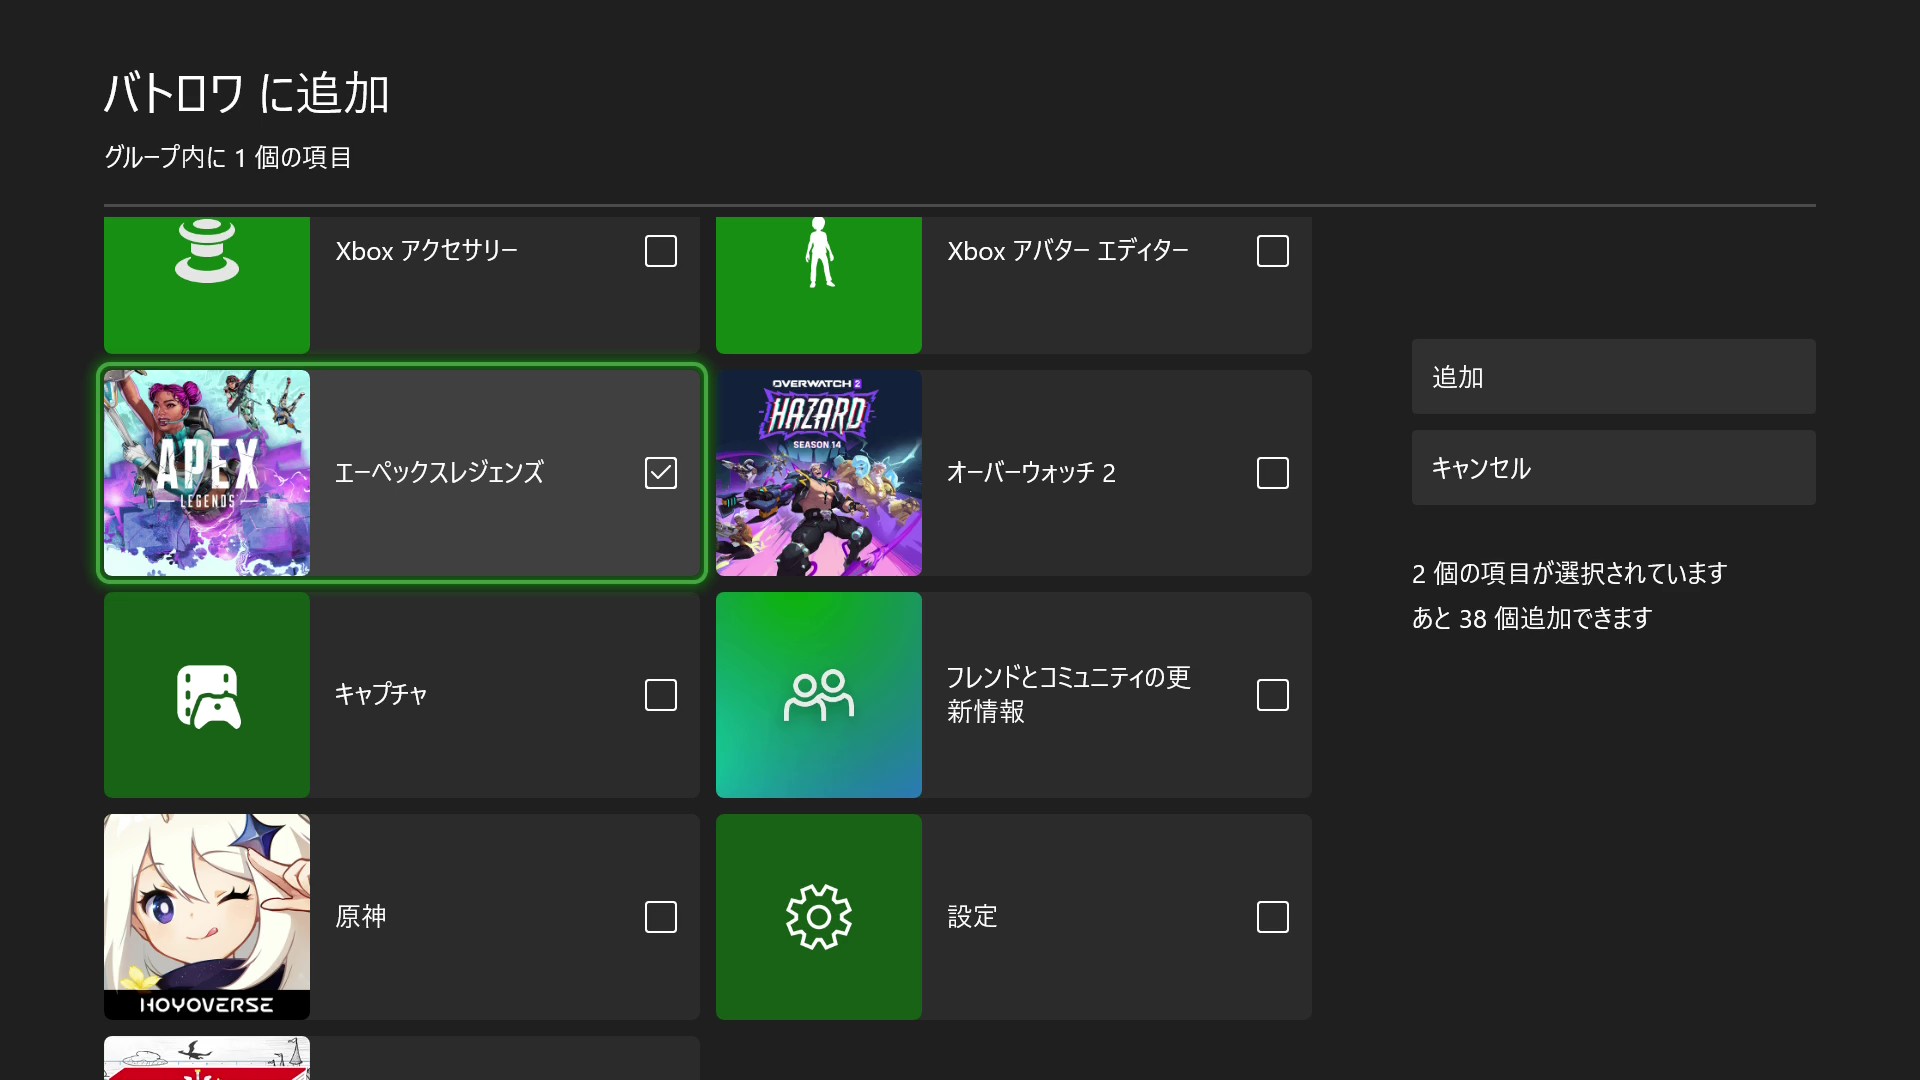1920x1080 pixels.
Task: Click the Xbox Avatar Editor figure icon
Action: coord(819,255)
